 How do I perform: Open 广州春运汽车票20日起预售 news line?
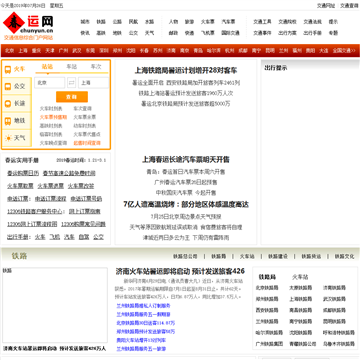186,182
